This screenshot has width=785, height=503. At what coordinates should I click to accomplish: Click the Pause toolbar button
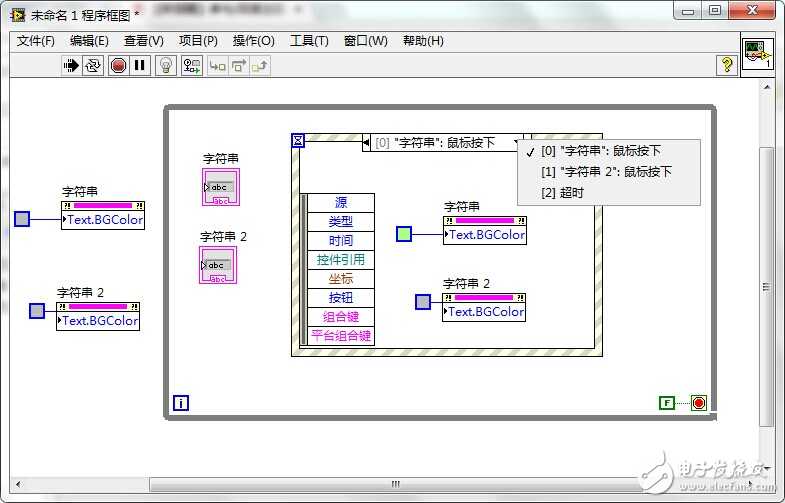pos(140,66)
